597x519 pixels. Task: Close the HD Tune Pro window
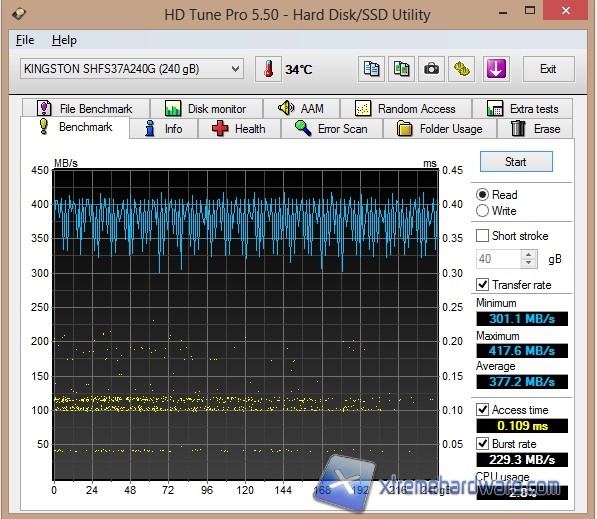566,11
